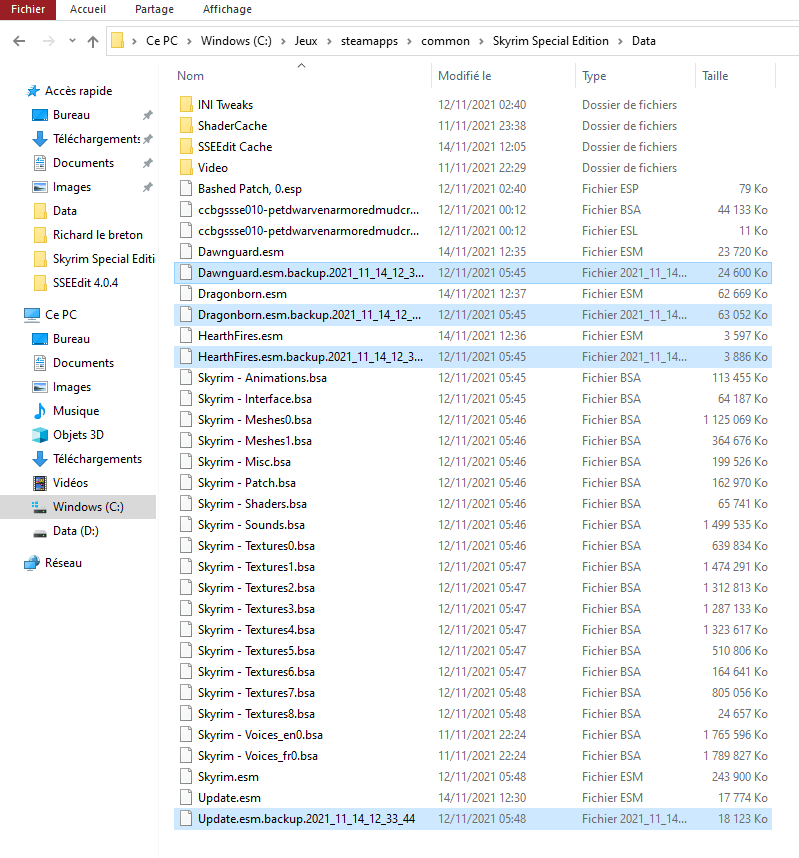The width and height of the screenshot is (799, 858).
Task: Click the Images quick access icon
Action: 40,187
